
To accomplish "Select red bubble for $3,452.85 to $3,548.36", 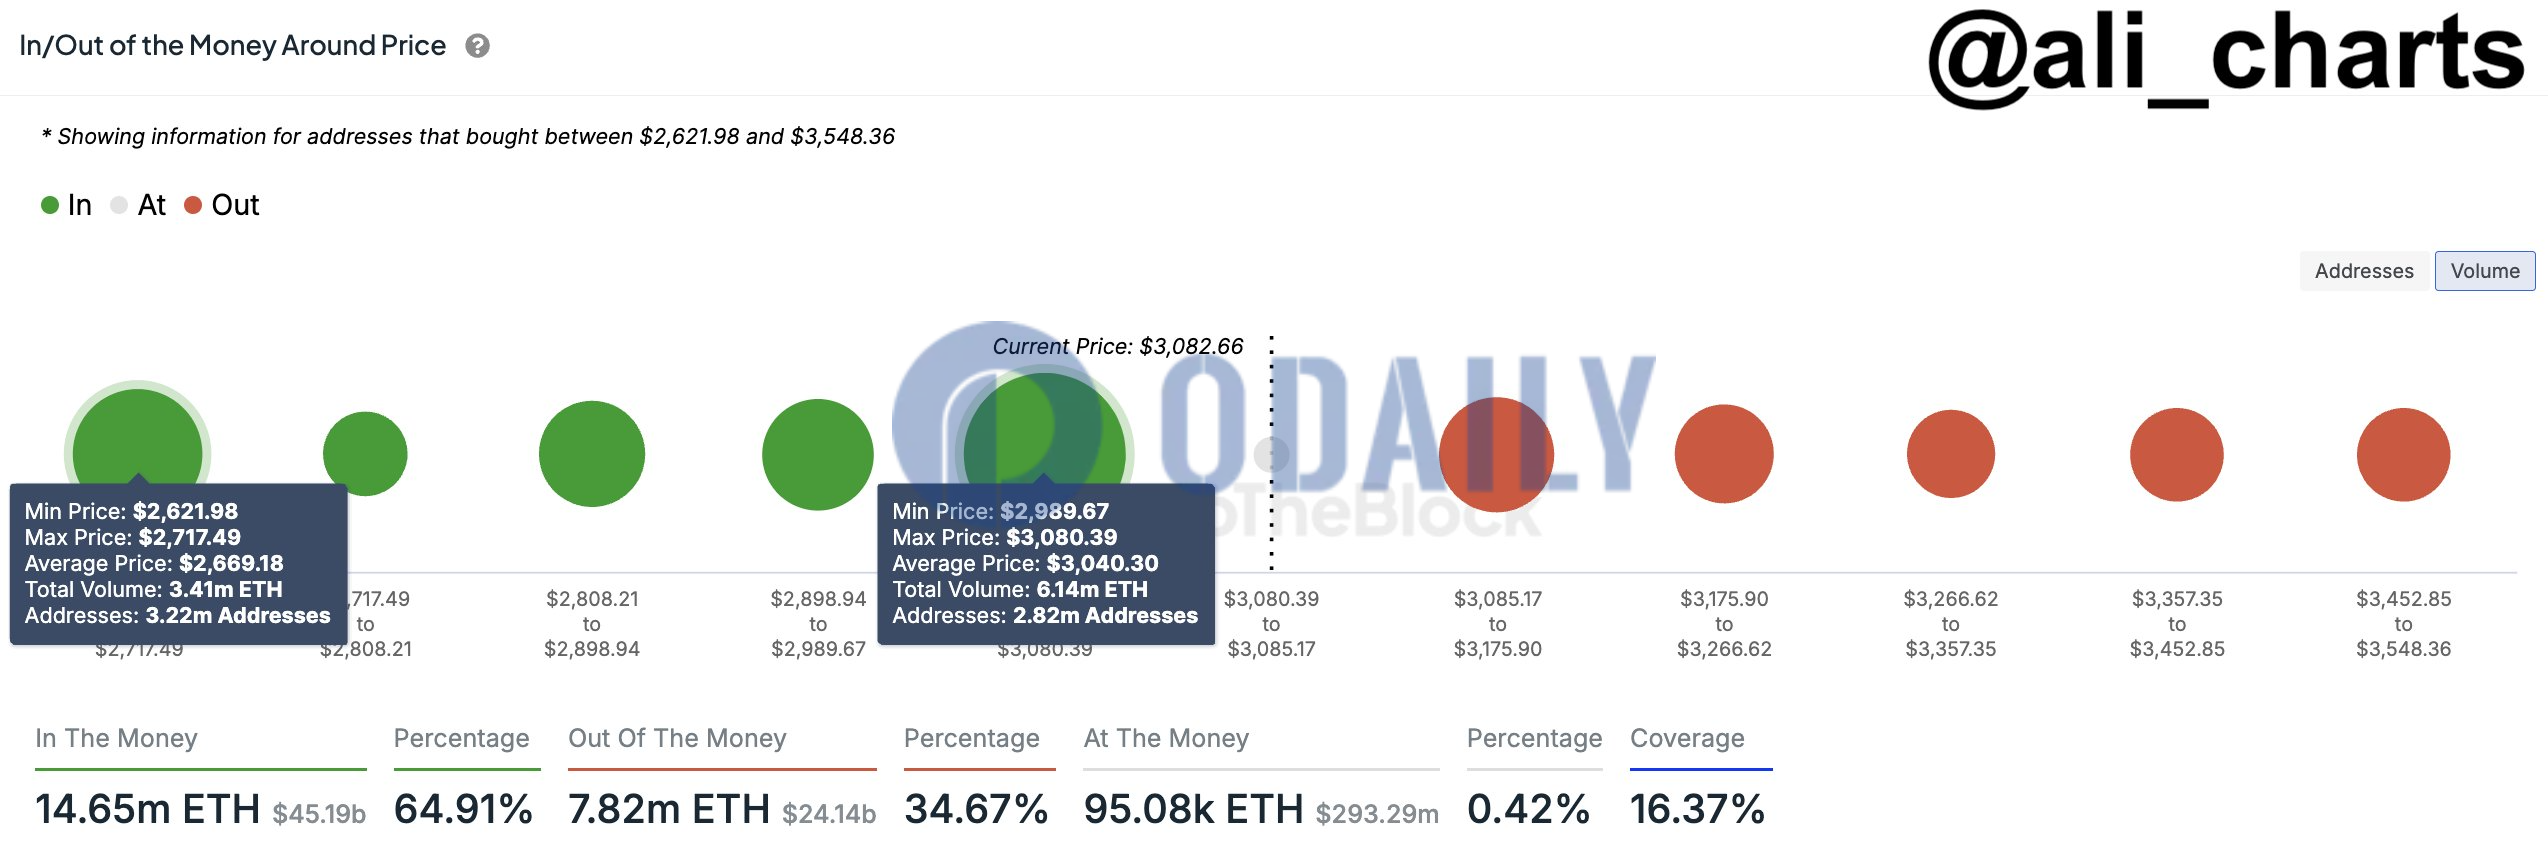I will point(2404,454).
